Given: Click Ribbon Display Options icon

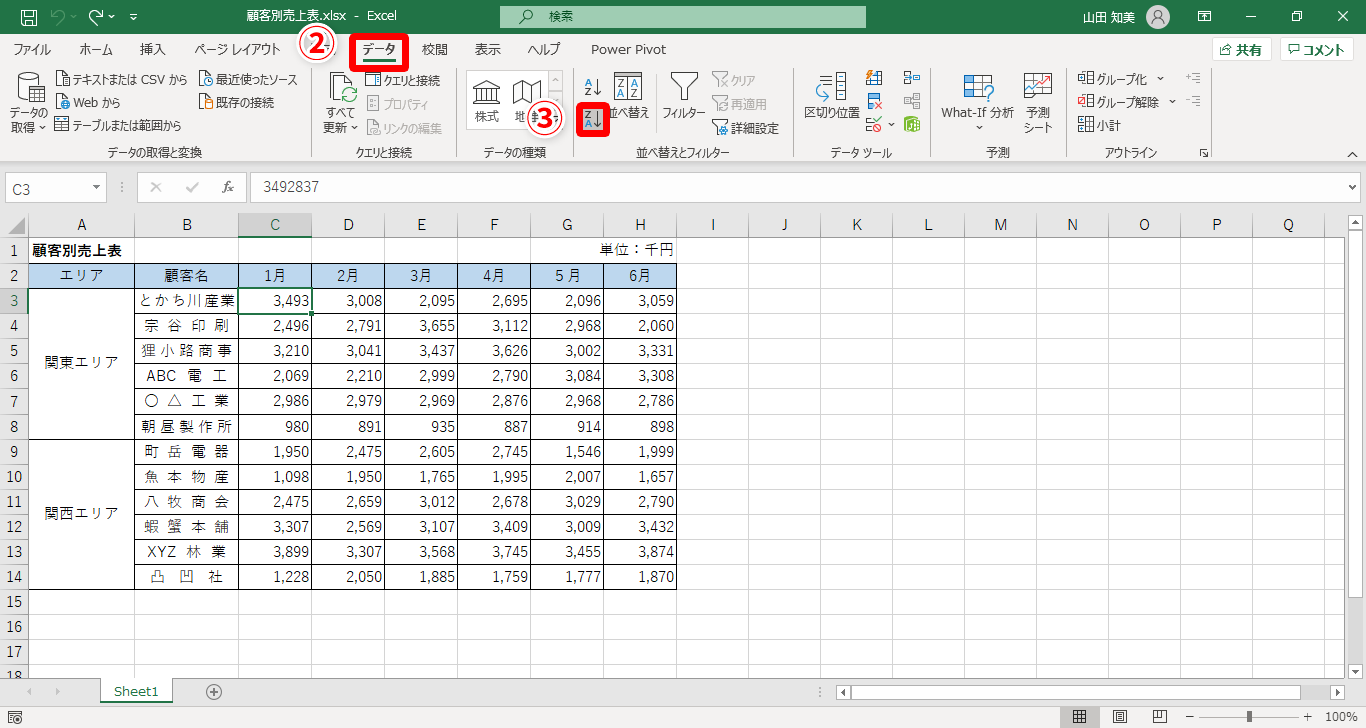Looking at the screenshot, I should coord(1205,17).
